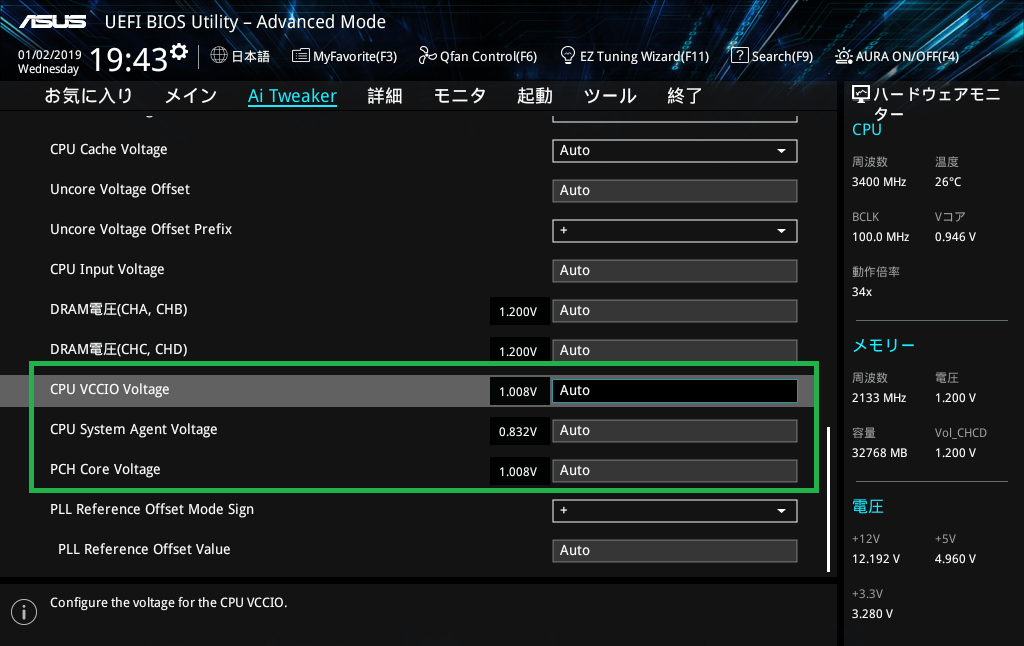Switch to the メイン tab
The height and width of the screenshot is (646, 1024).
191,96
